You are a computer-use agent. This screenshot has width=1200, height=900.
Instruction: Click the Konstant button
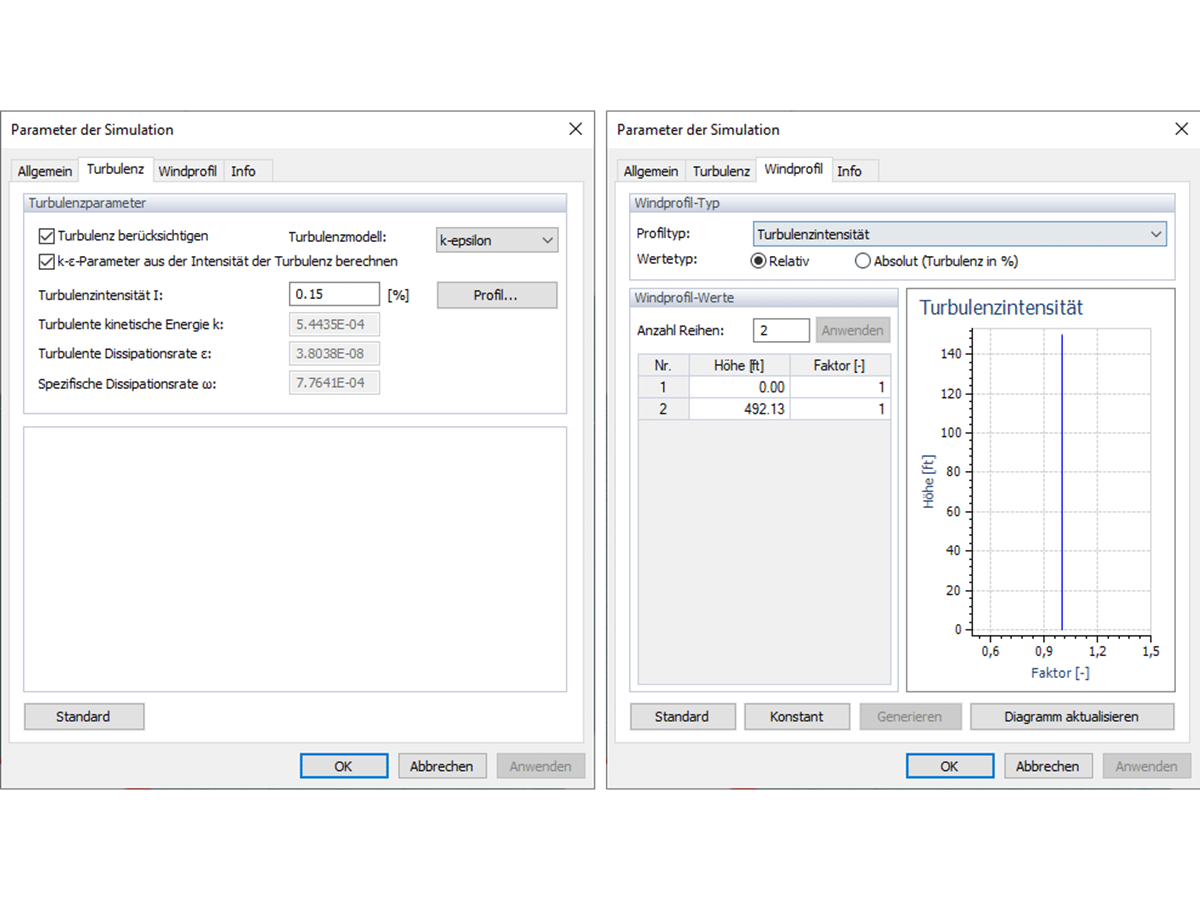point(797,716)
